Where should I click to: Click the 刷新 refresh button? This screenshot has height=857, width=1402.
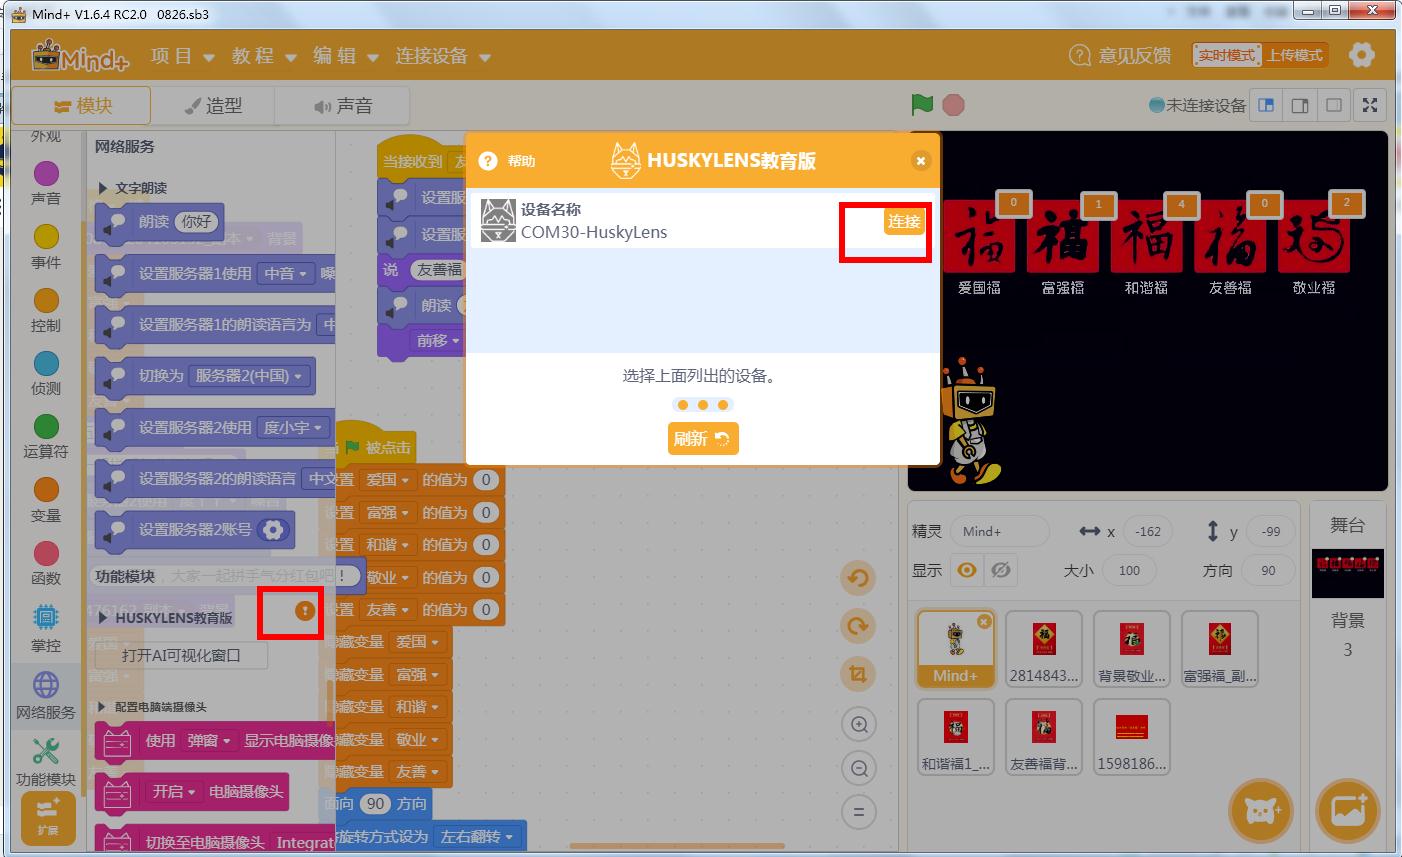point(703,438)
